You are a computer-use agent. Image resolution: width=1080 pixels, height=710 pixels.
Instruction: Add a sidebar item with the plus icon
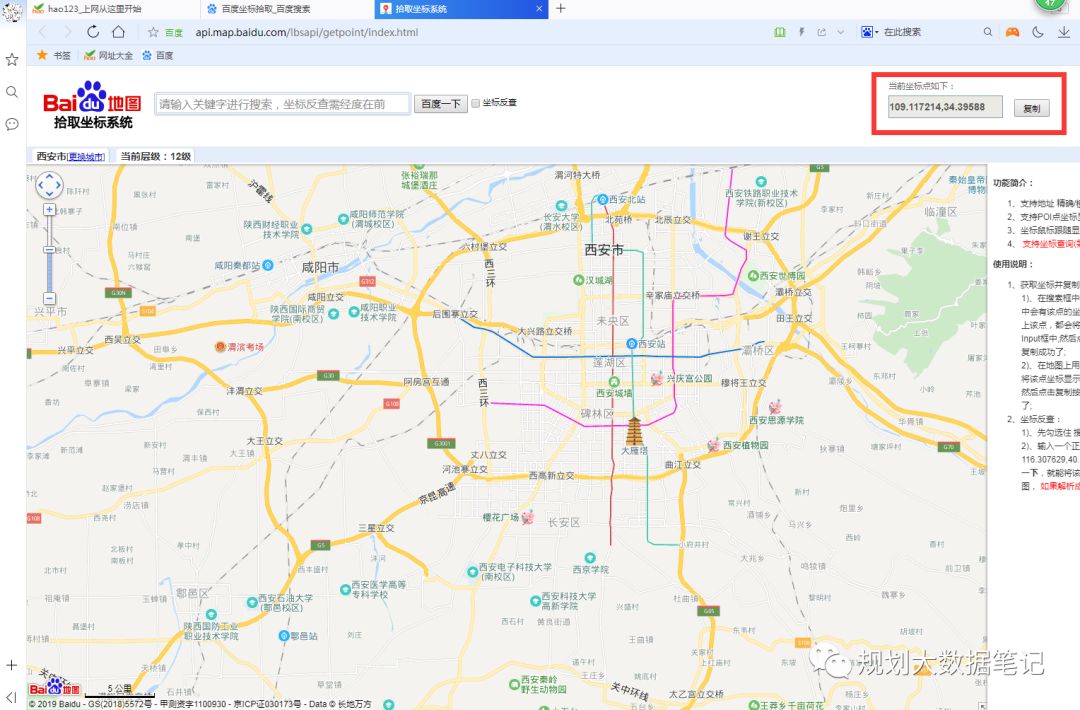12,665
